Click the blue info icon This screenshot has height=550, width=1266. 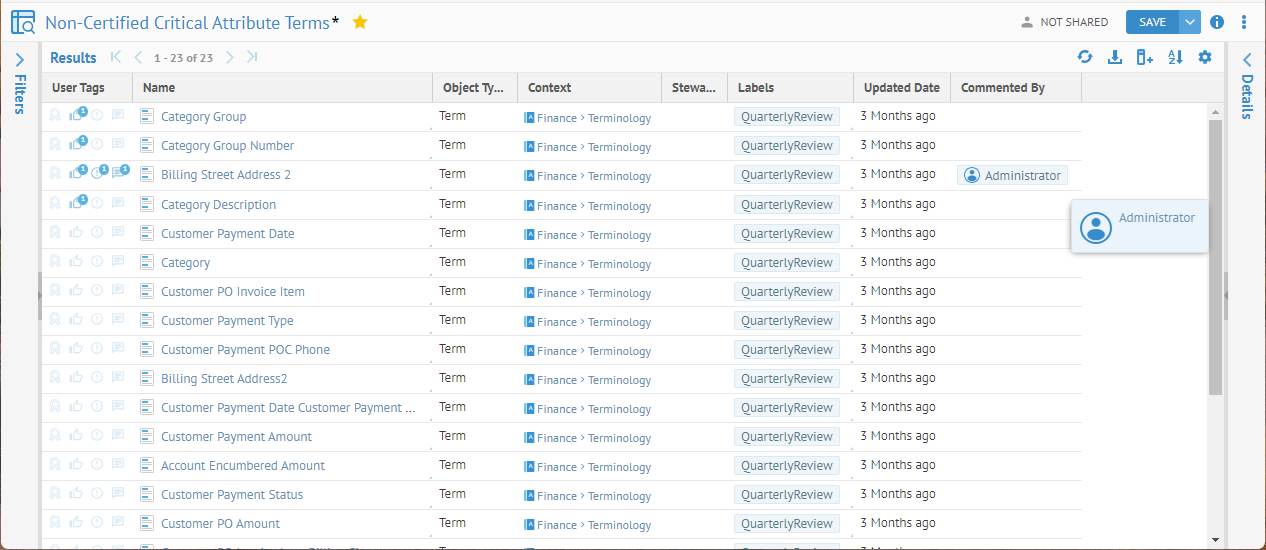click(x=1217, y=22)
